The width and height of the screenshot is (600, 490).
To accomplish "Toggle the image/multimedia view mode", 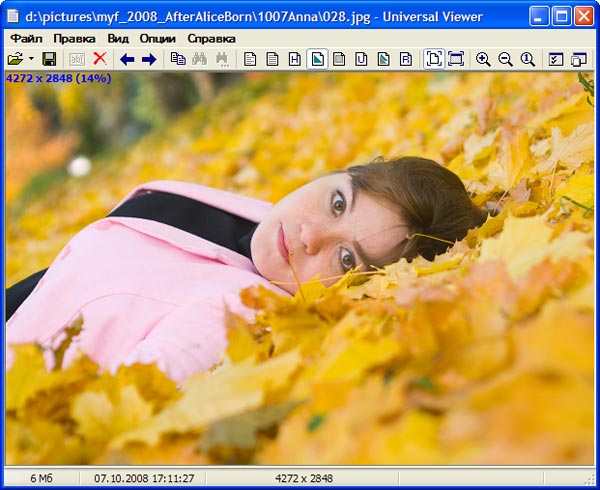I will coord(317,59).
